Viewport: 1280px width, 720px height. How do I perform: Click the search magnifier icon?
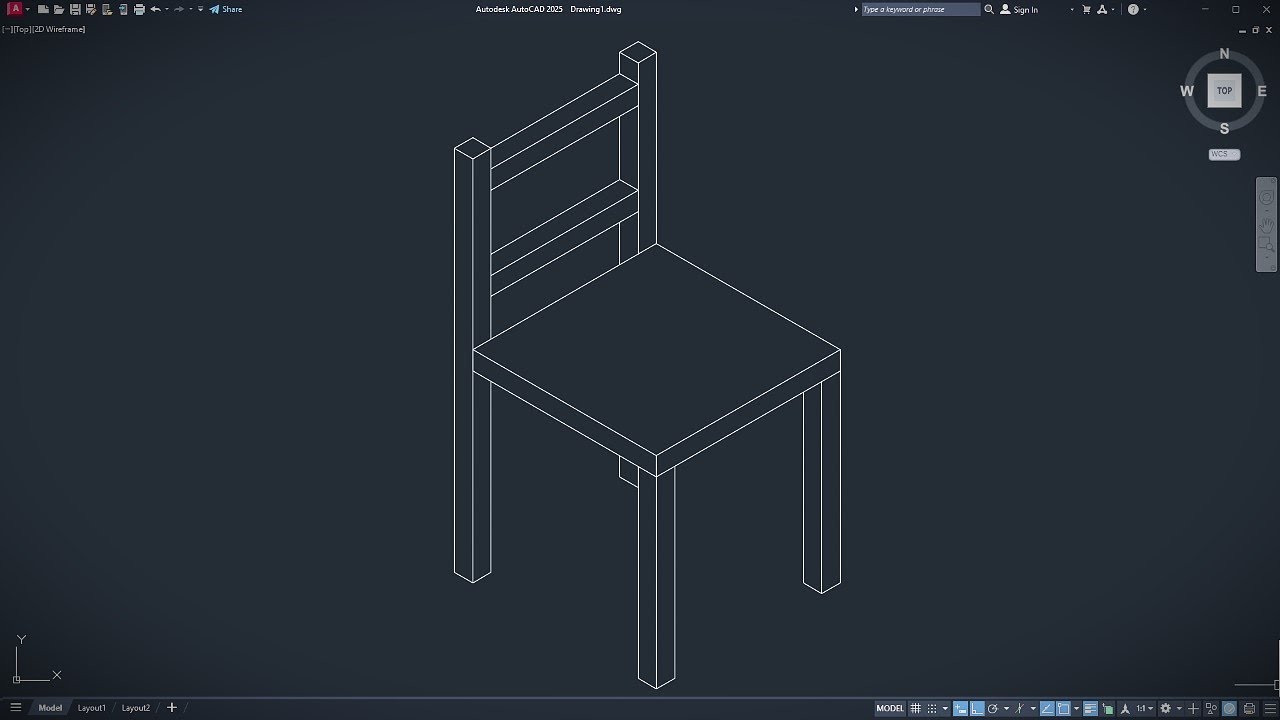tap(989, 9)
